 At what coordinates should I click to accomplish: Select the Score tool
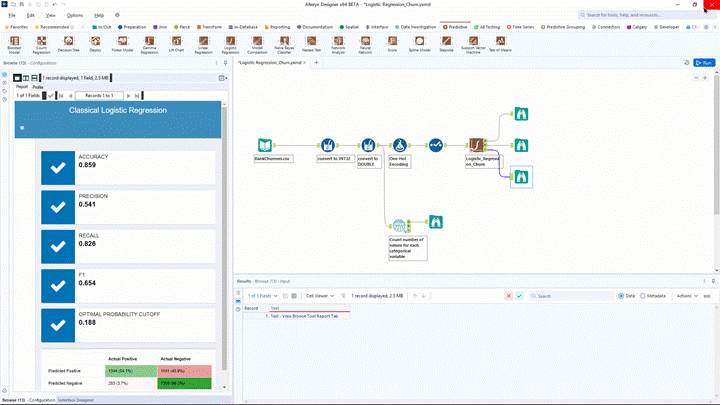392,44
